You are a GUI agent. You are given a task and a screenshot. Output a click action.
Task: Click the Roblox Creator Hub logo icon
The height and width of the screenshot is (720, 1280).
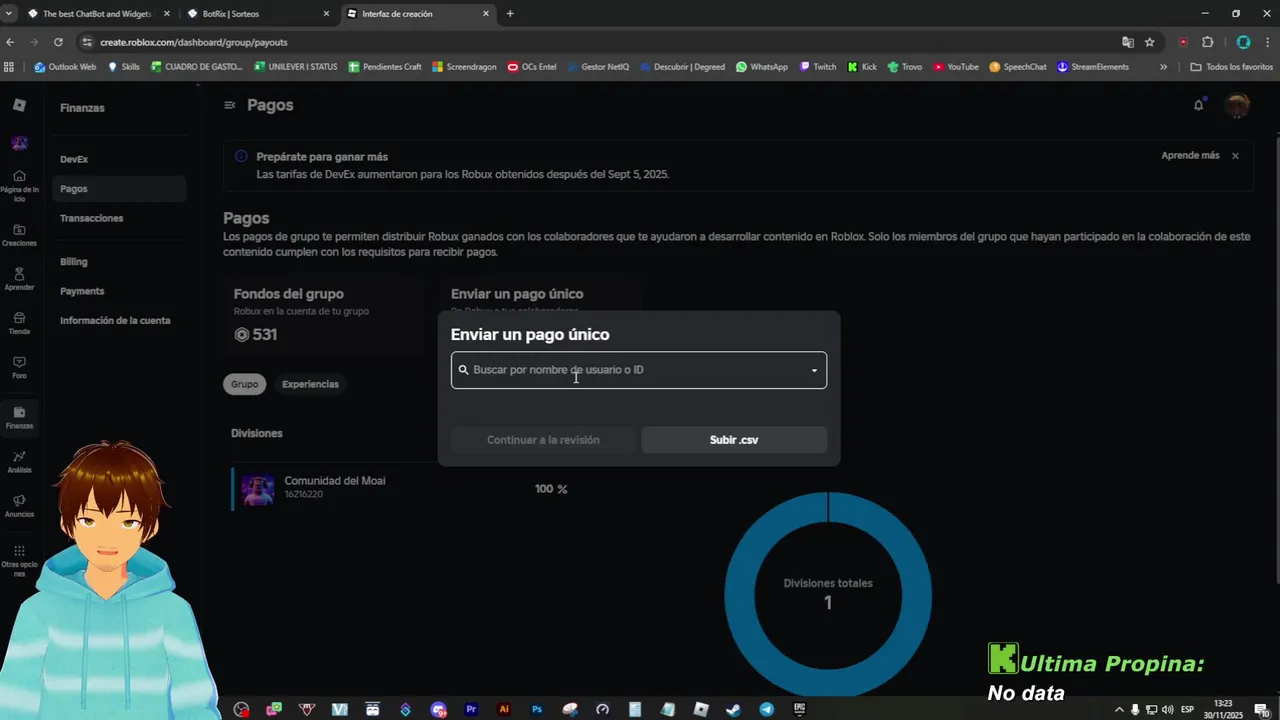(x=19, y=105)
